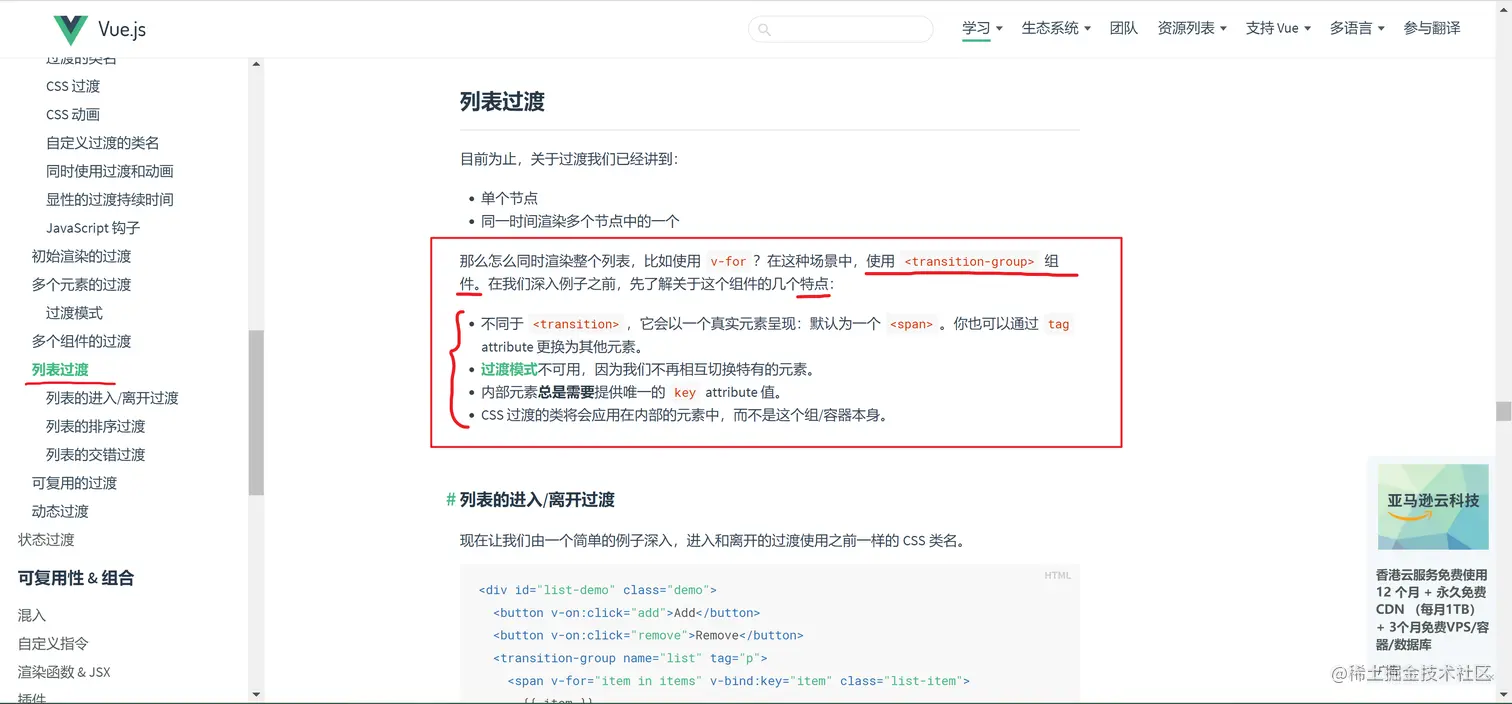This screenshot has height=704, width=1512.
Task: Open 过渡模式 sidebar sub-item
Action: pyautogui.click(x=74, y=313)
